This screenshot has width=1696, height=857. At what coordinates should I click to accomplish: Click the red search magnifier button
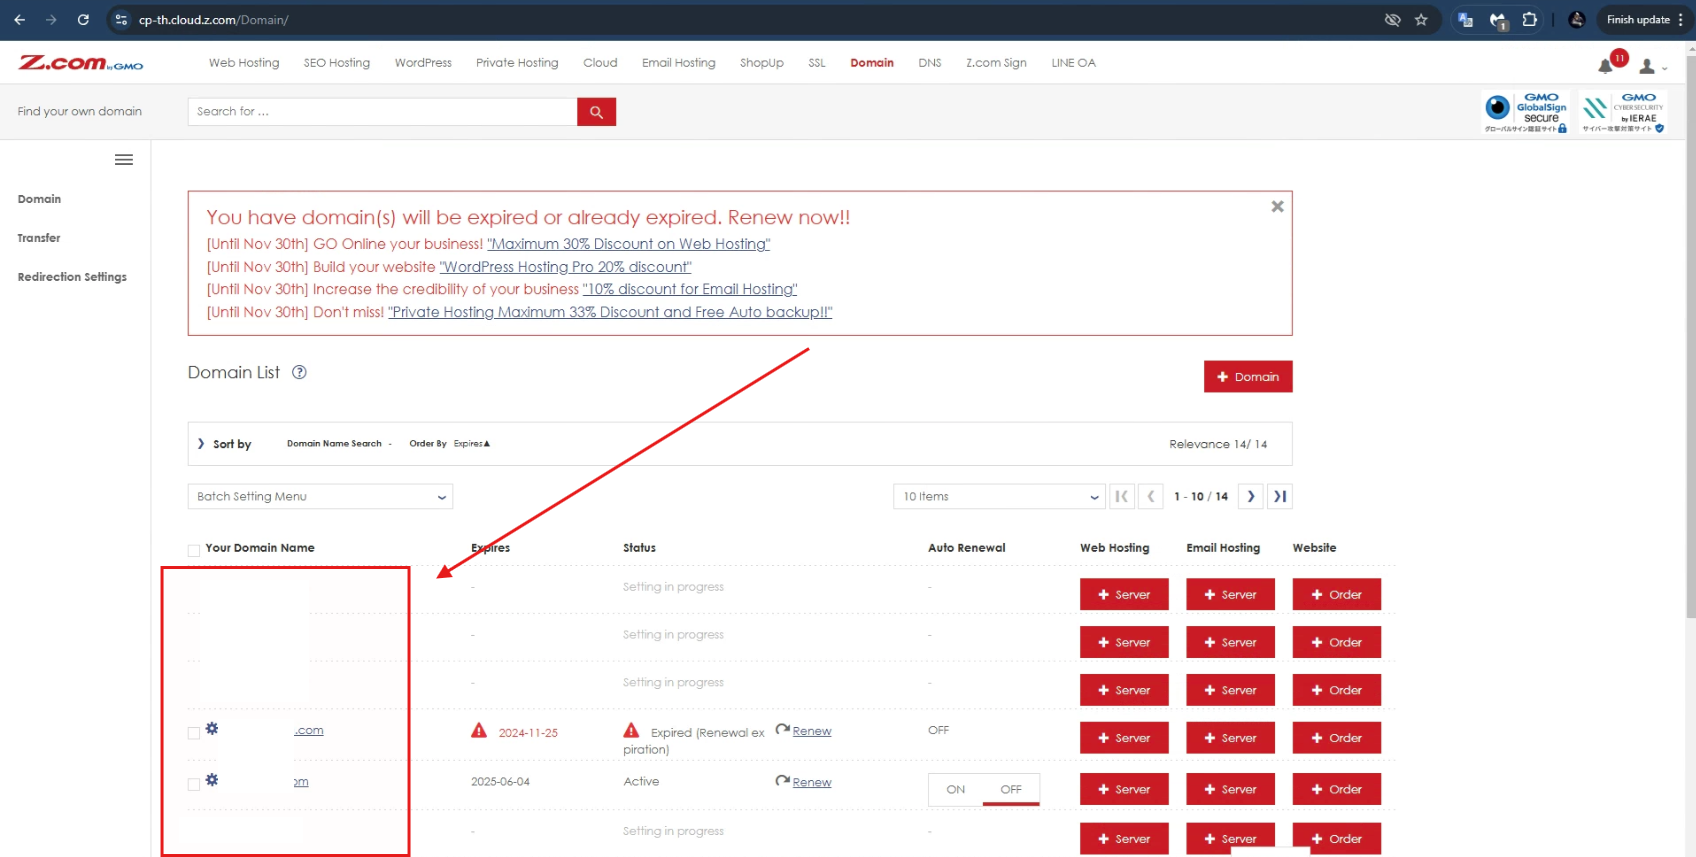coord(596,112)
